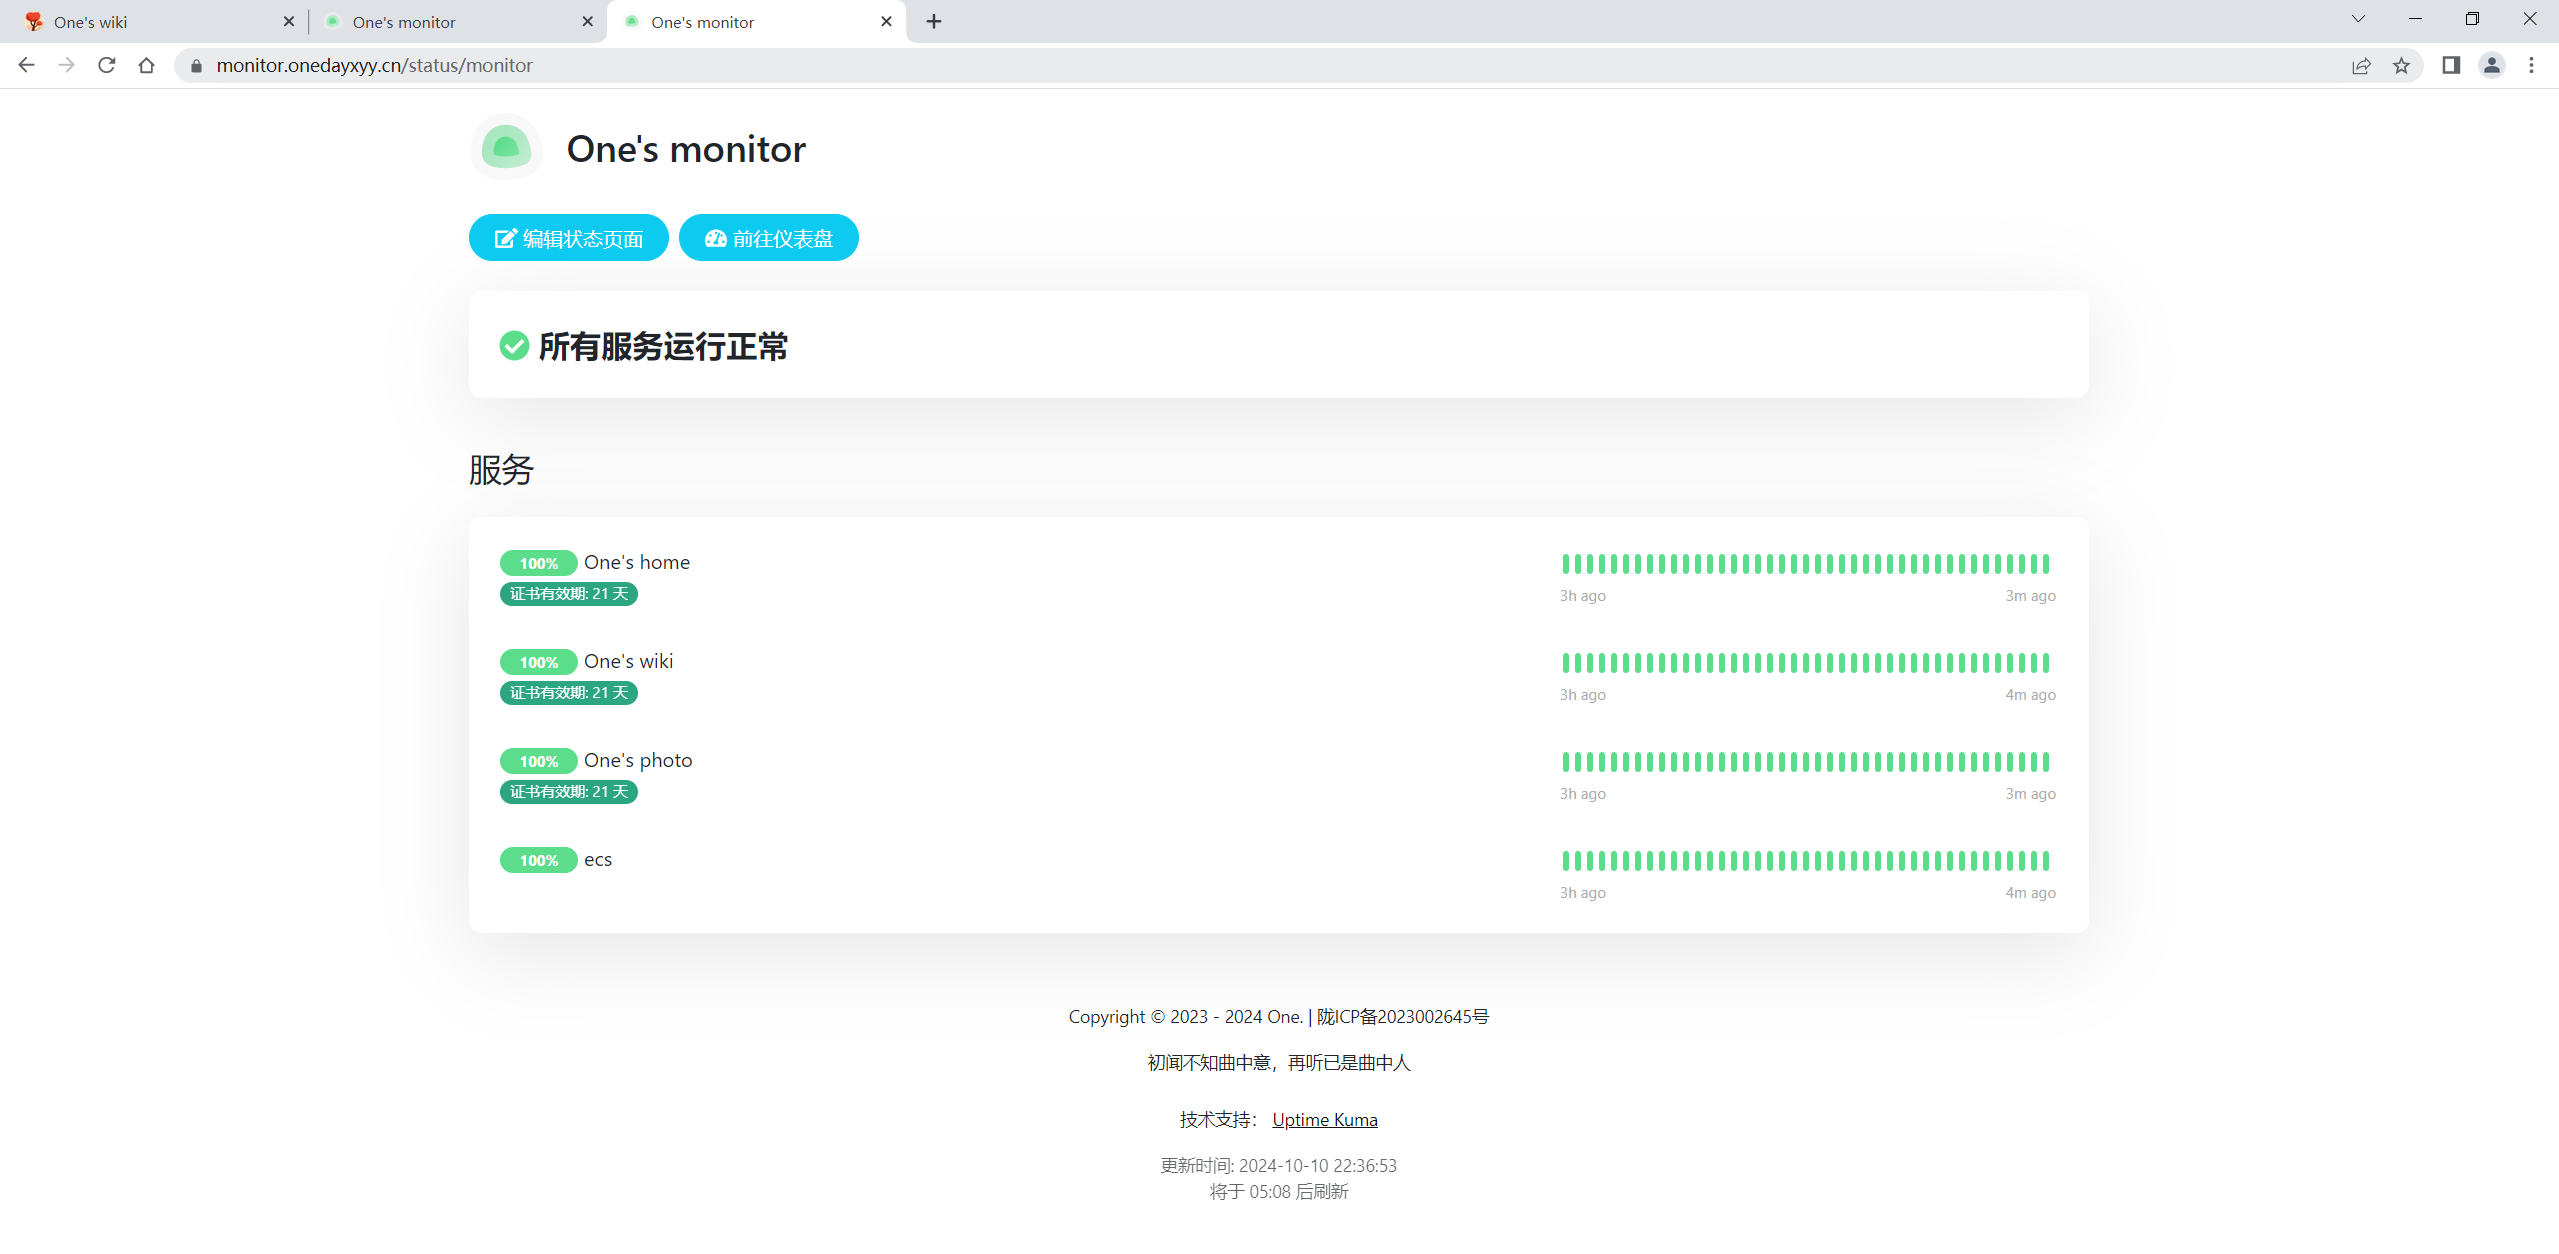Click the One's monitor page title
2559x1254 pixels.
[x=686, y=149]
